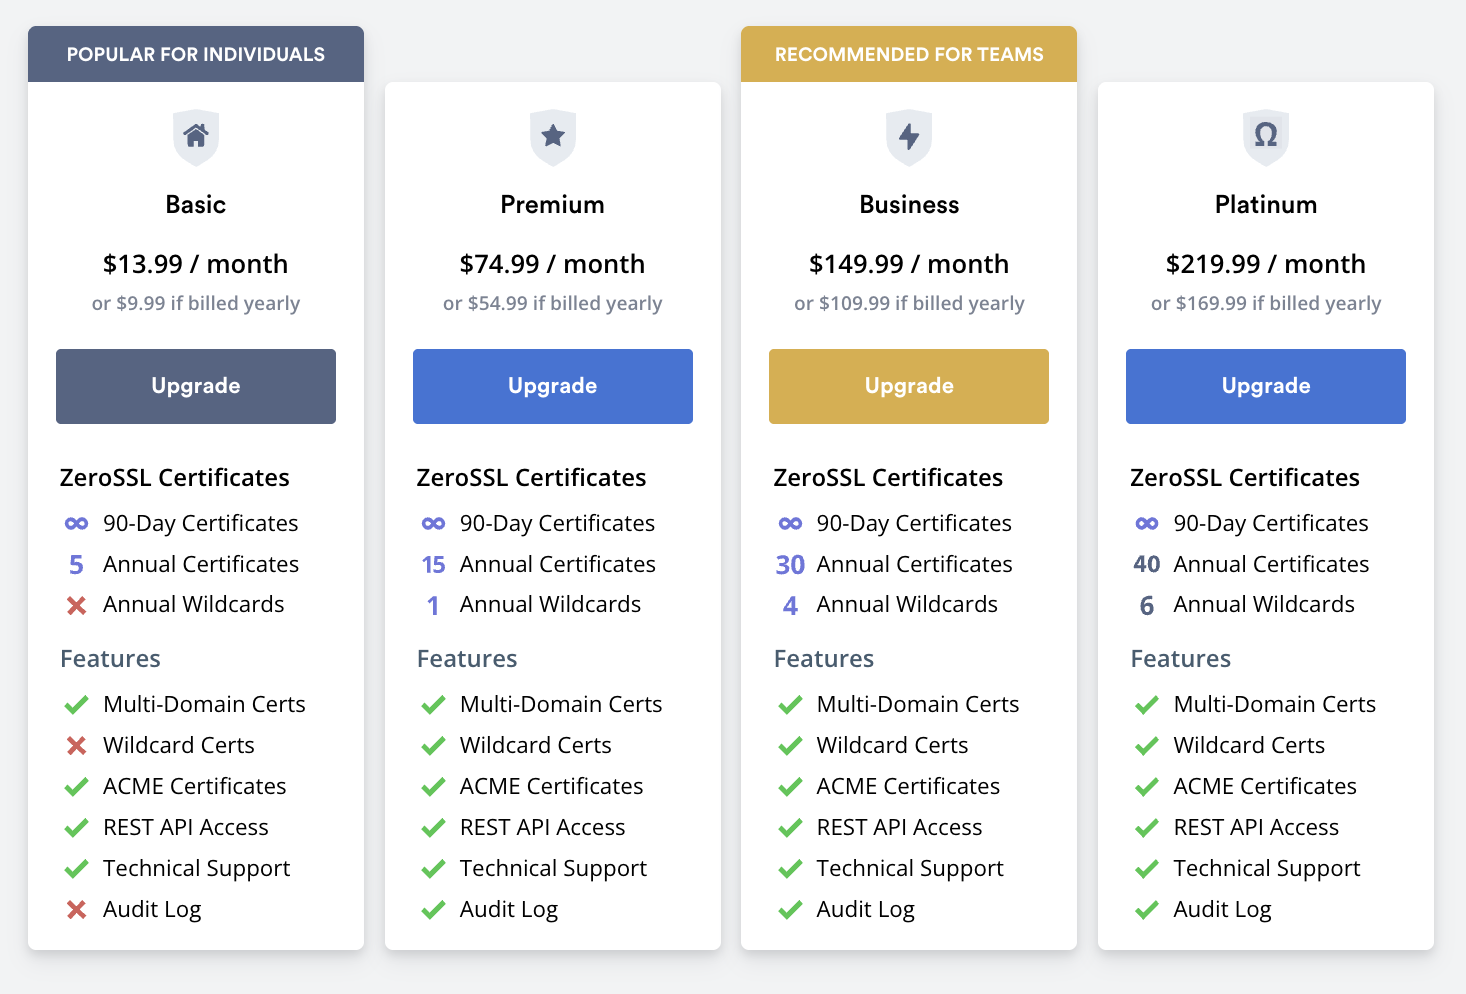Click the checkmark beside Premium Audit Log
The height and width of the screenshot is (994, 1466).
pos(433,910)
